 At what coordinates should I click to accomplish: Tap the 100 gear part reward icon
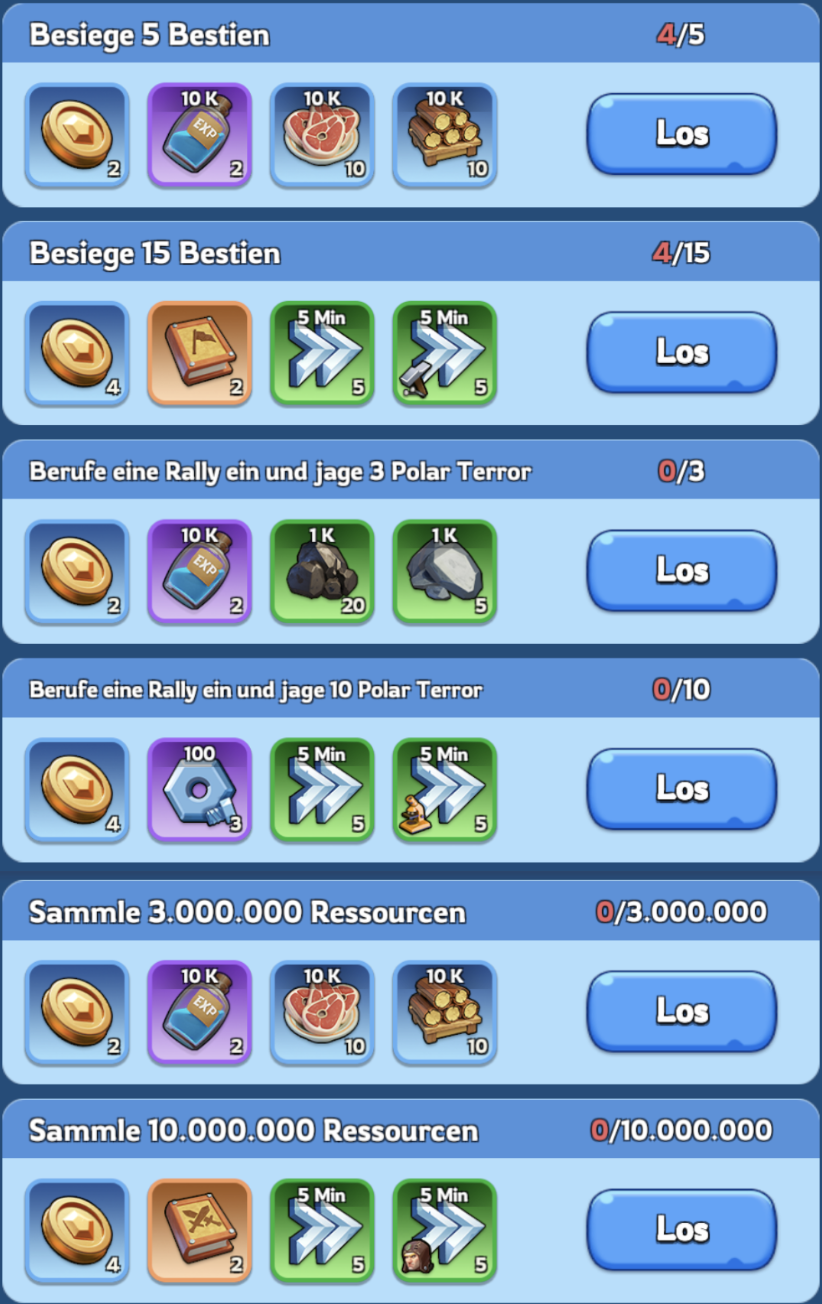point(200,790)
